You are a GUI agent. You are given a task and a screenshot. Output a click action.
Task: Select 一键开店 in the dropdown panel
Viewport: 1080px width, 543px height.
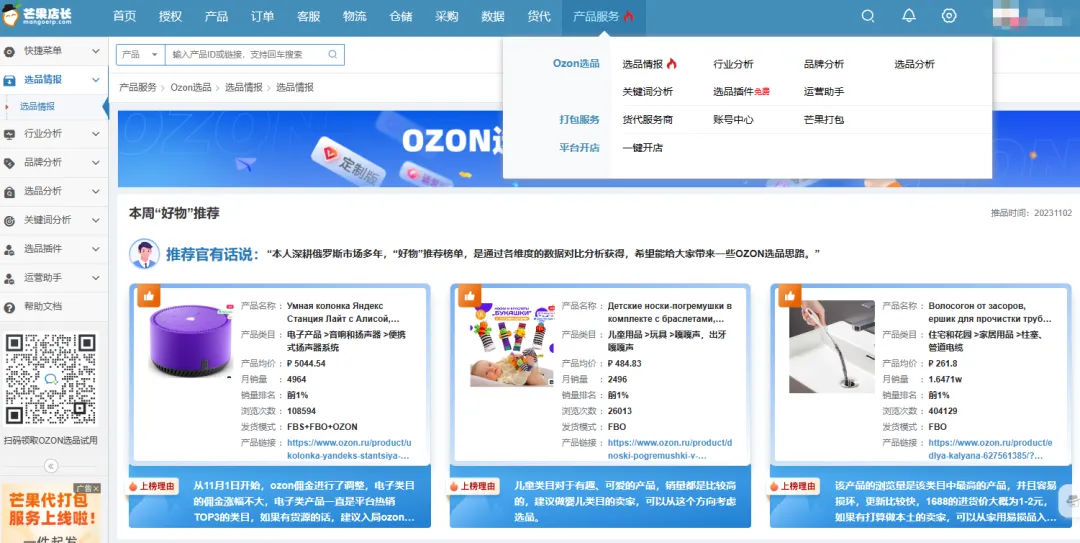643,147
